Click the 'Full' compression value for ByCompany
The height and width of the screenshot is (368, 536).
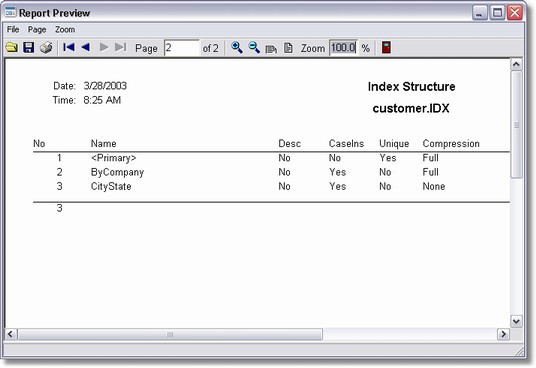[430, 172]
